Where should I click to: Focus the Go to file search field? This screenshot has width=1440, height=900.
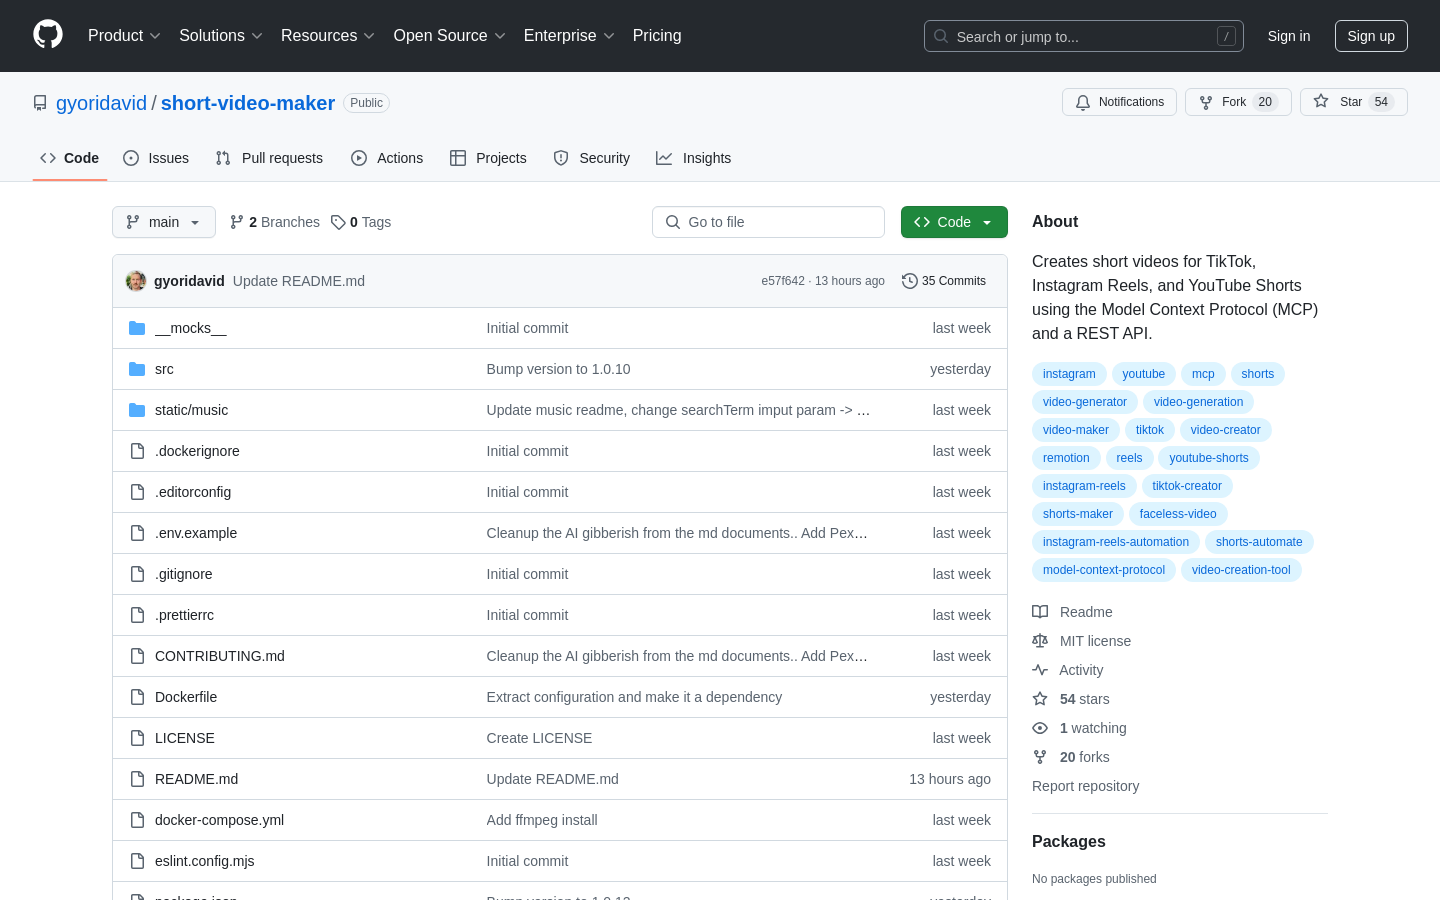point(768,222)
